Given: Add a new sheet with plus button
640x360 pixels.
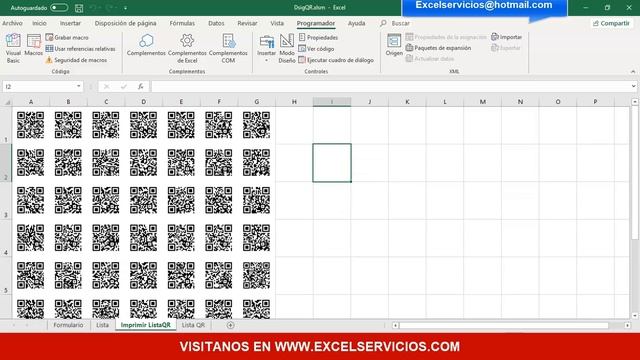Looking at the screenshot, I should [x=230, y=325].
